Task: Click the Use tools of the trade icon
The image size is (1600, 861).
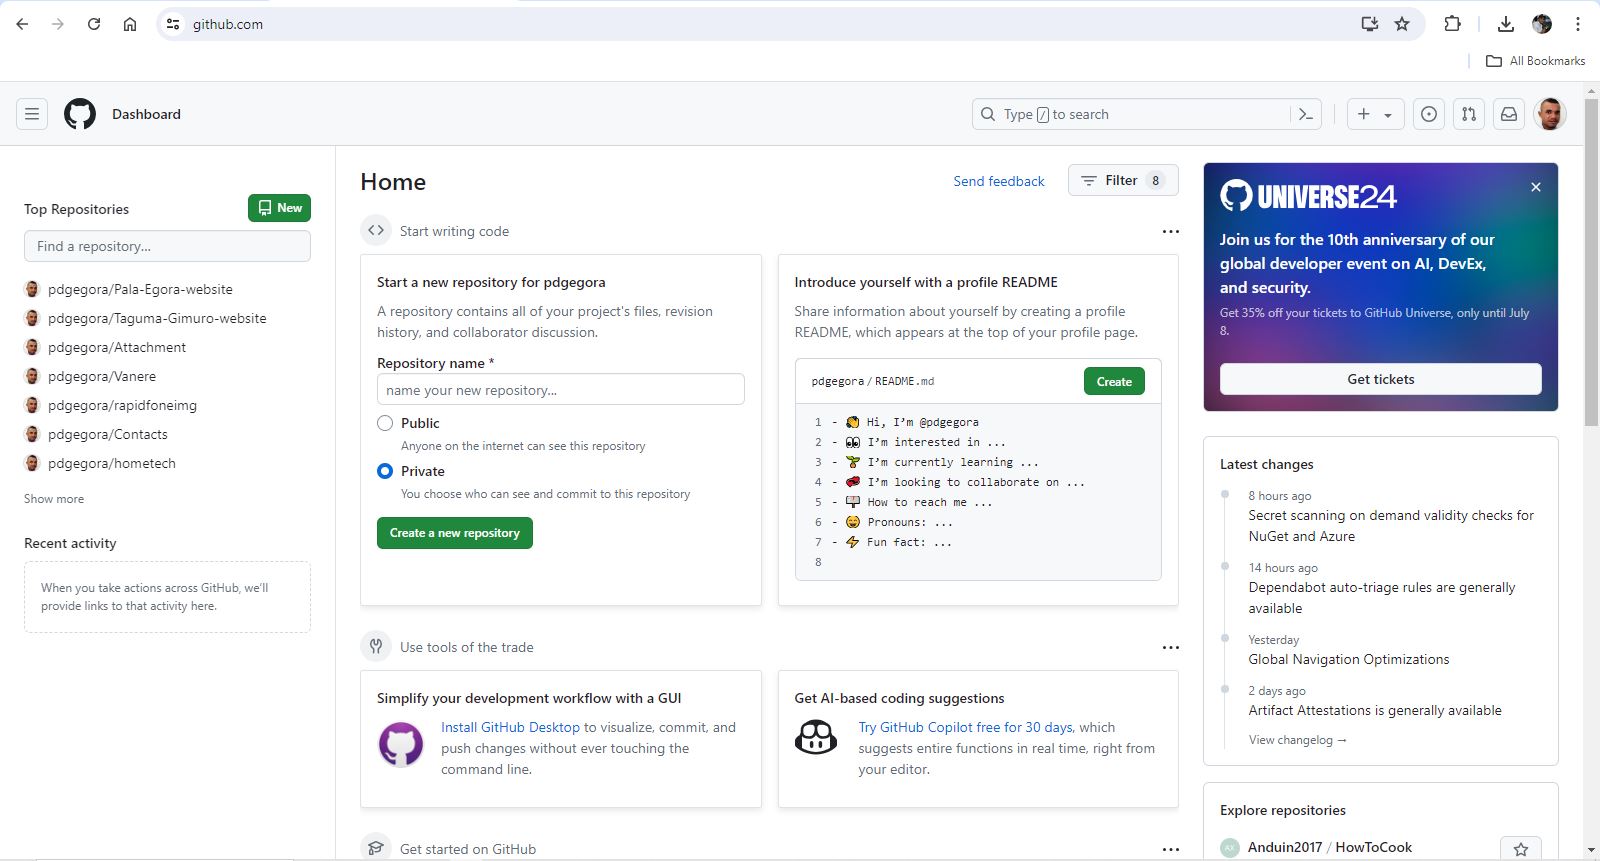Action: [376, 646]
